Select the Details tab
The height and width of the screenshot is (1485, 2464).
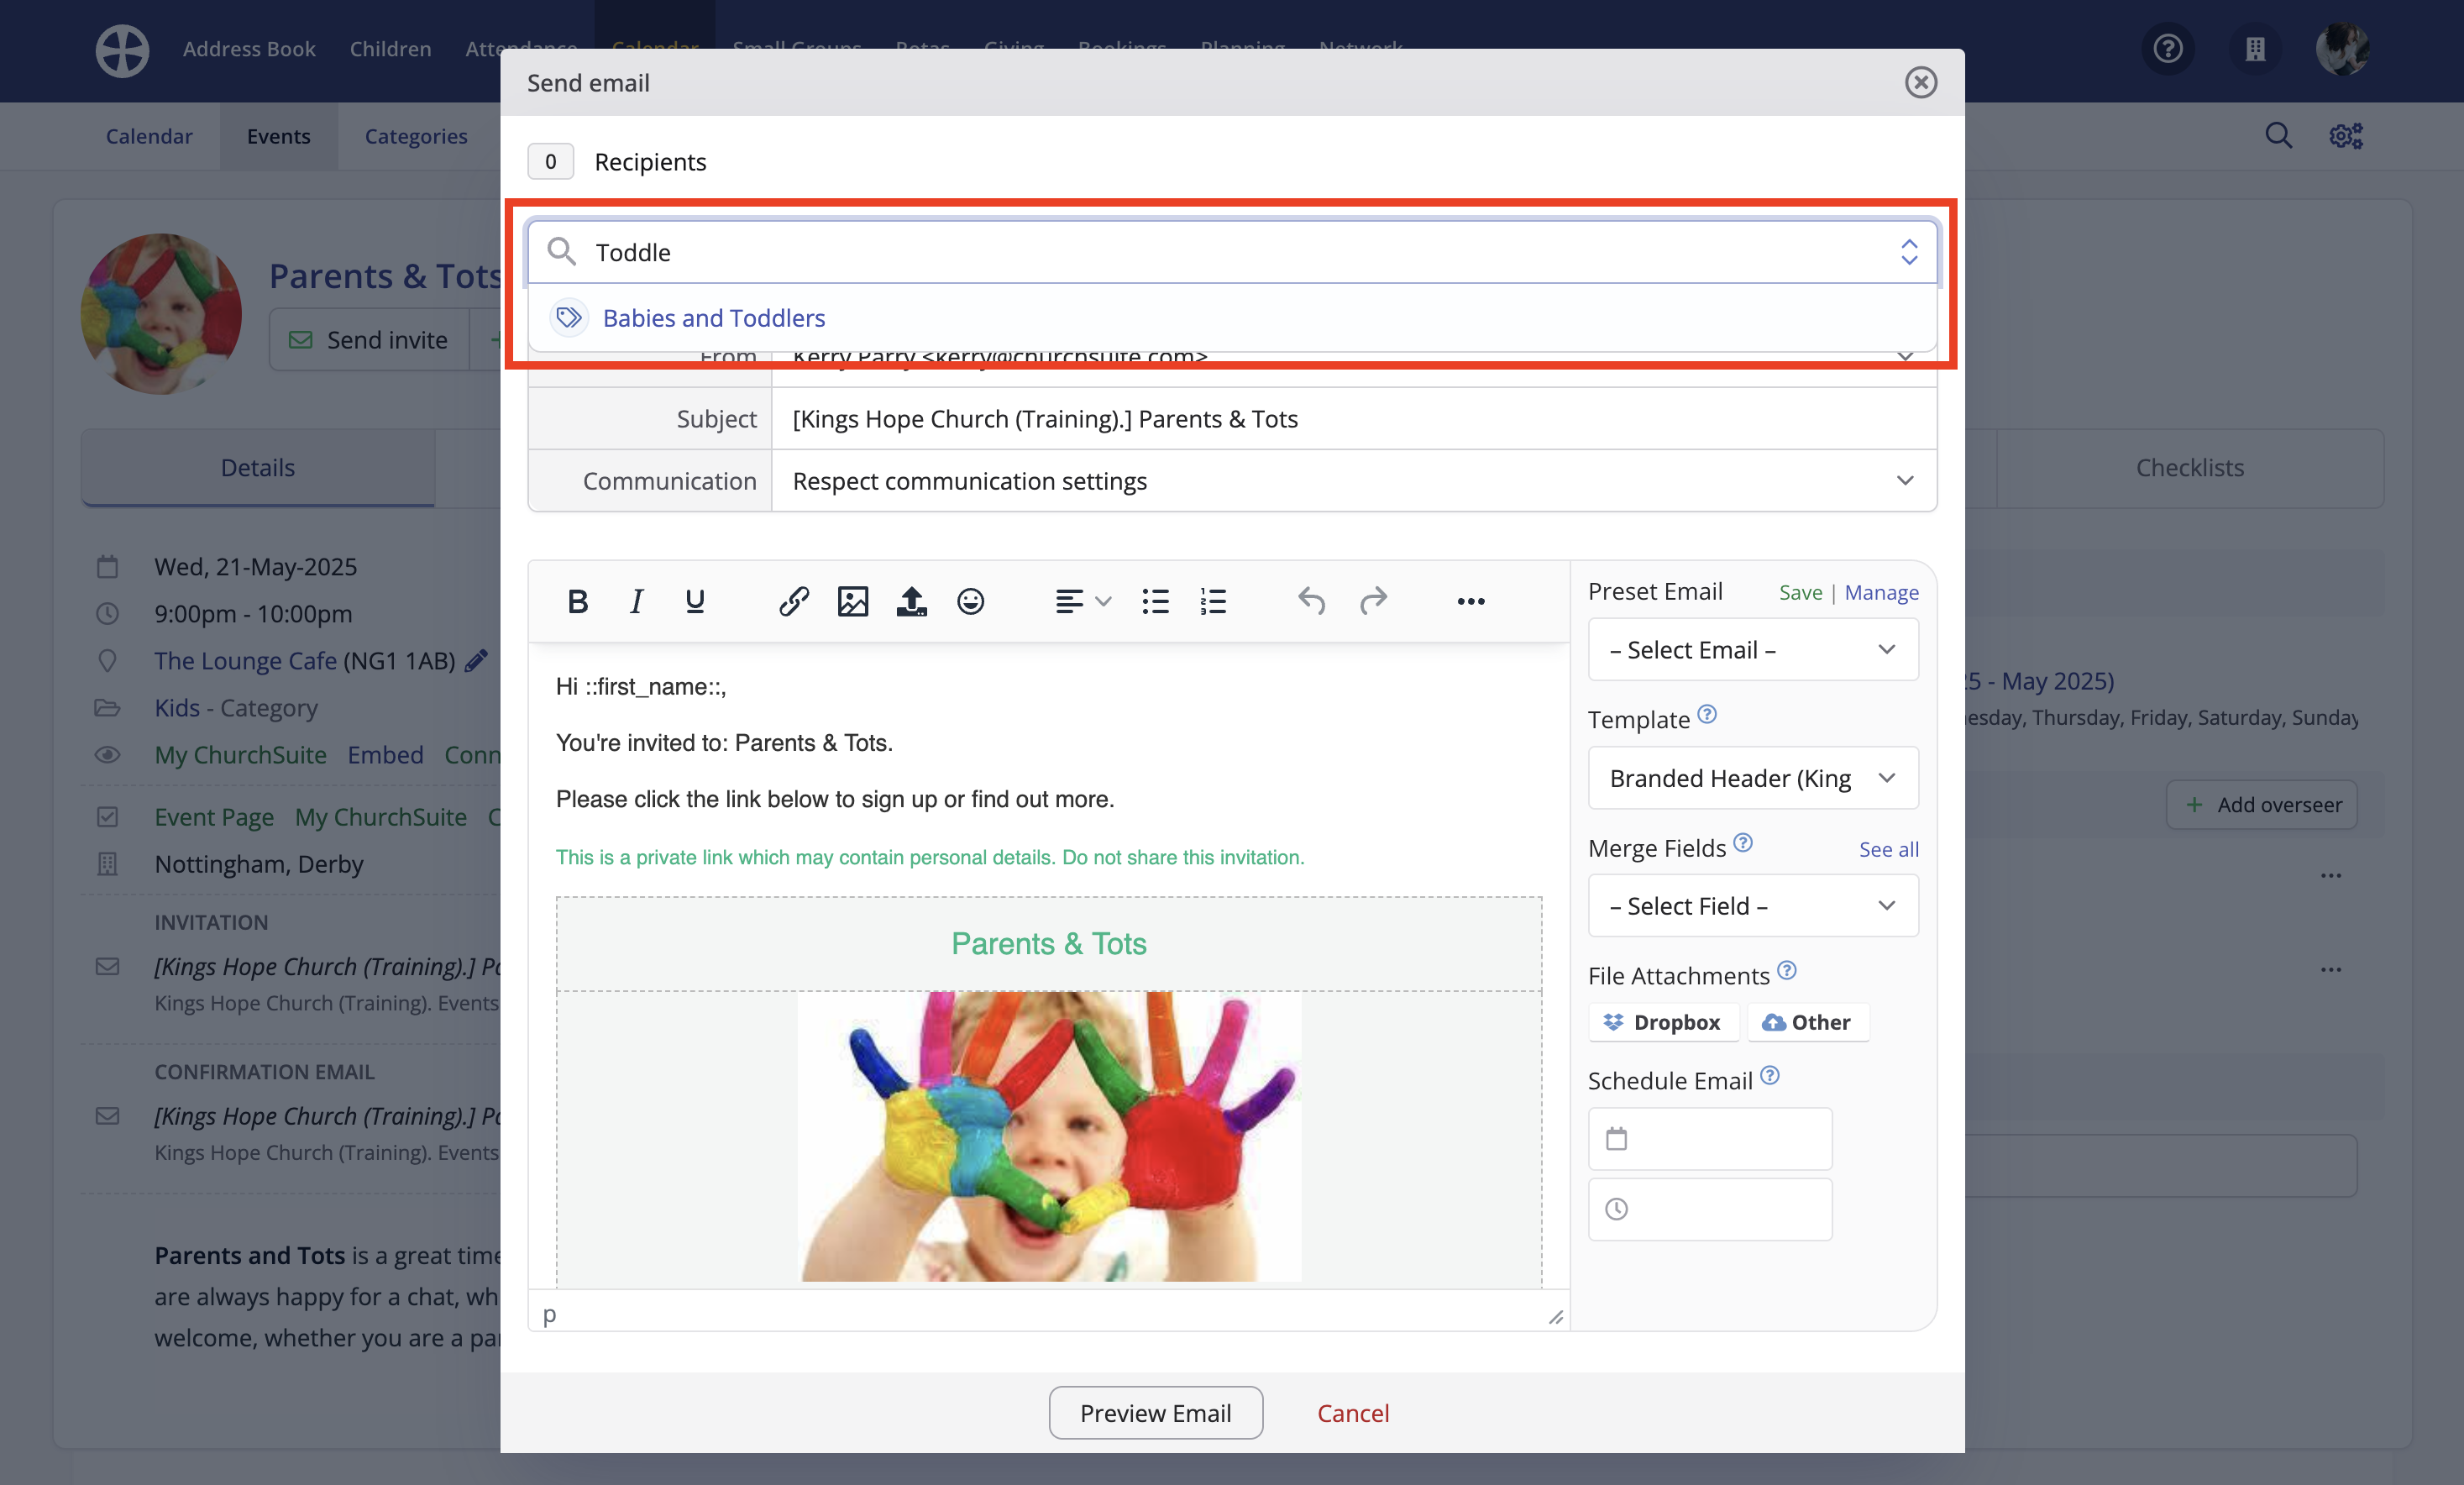(257, 468)
